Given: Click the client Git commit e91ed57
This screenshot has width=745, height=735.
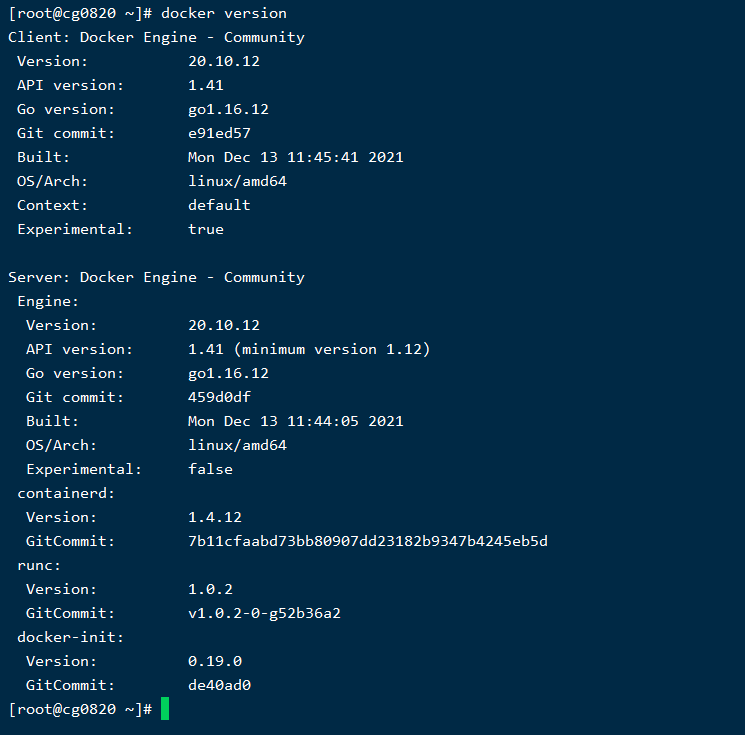Looking at the screenshot, I should (219, 133).
